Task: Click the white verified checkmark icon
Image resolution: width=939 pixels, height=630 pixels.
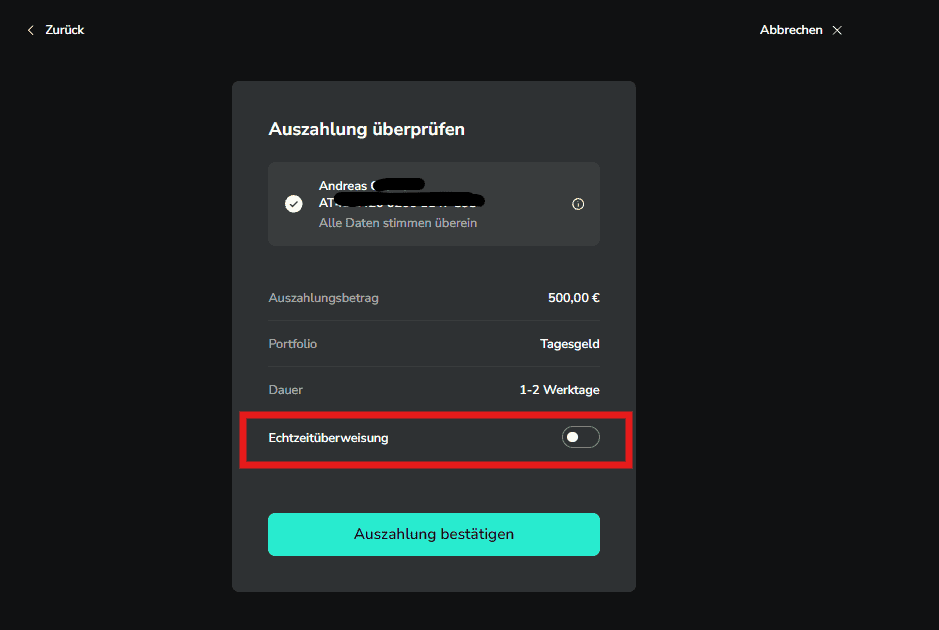Action: 293,204
